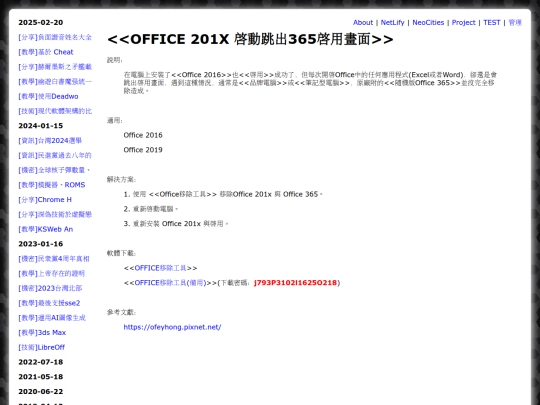Collapse the 2023-01-16 date section
This screenshot has width=540, height=405.
click(x=41, y=244)
